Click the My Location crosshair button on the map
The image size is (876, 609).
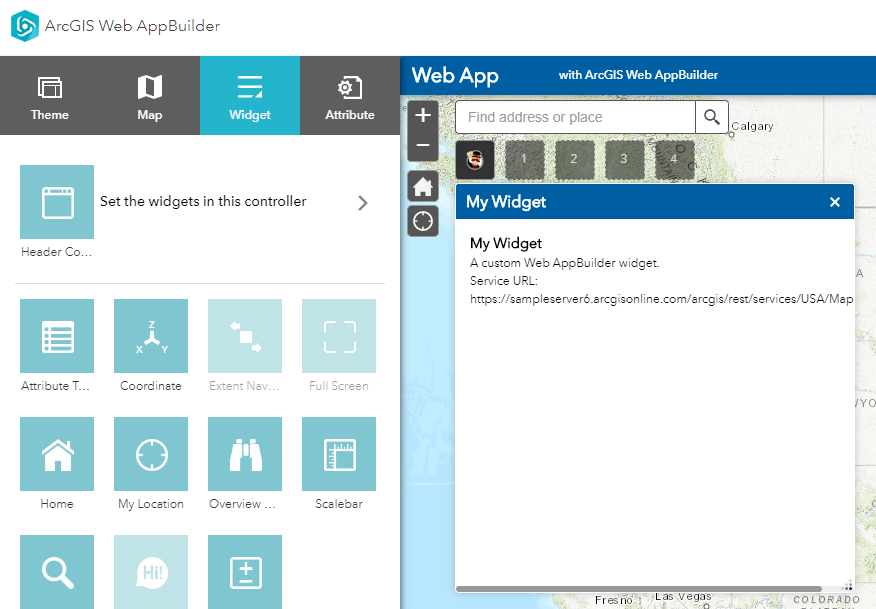[422, 221]
